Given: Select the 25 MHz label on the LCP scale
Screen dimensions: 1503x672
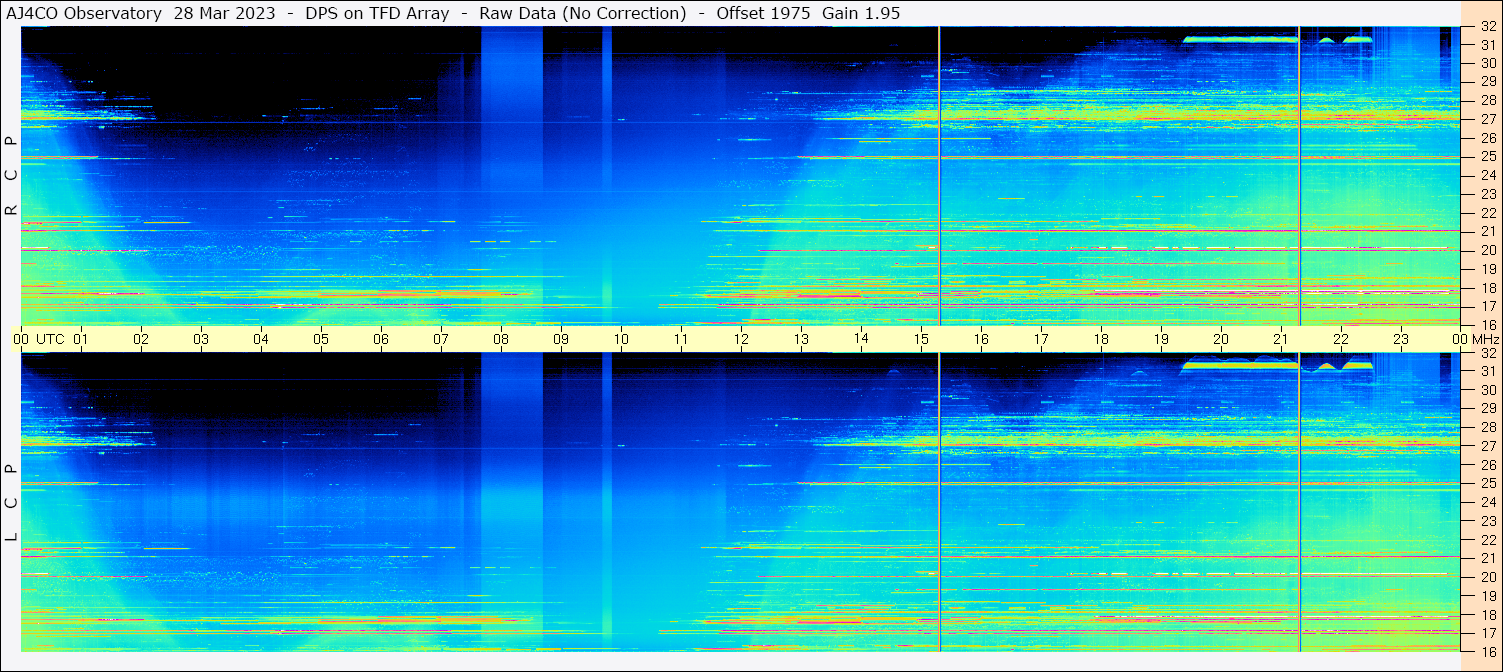Looking at the screenshot, I should pyautogui.click(x=1488, y=484).
